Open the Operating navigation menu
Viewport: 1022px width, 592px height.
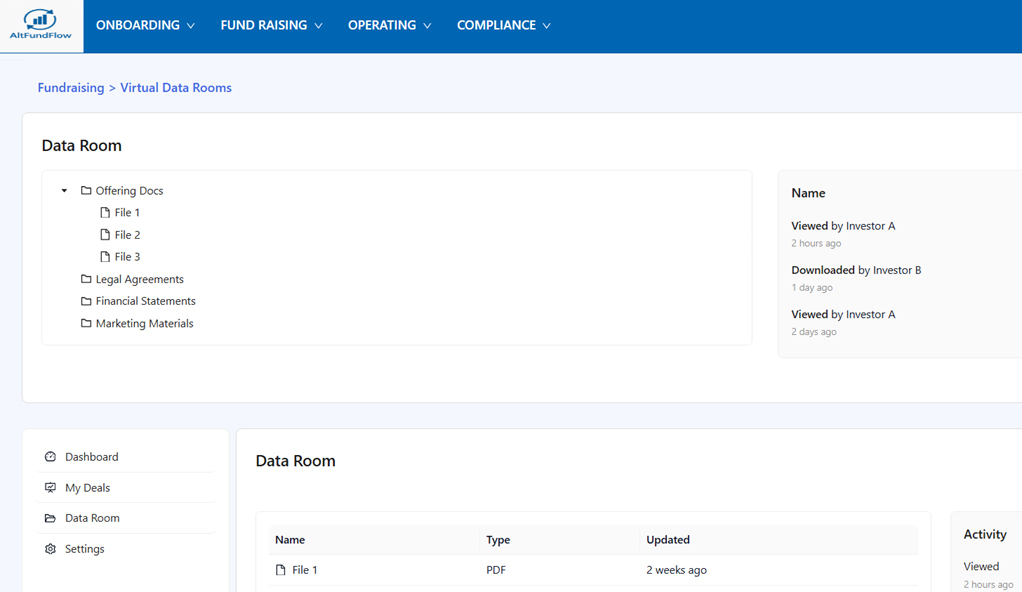click(389, 25)
